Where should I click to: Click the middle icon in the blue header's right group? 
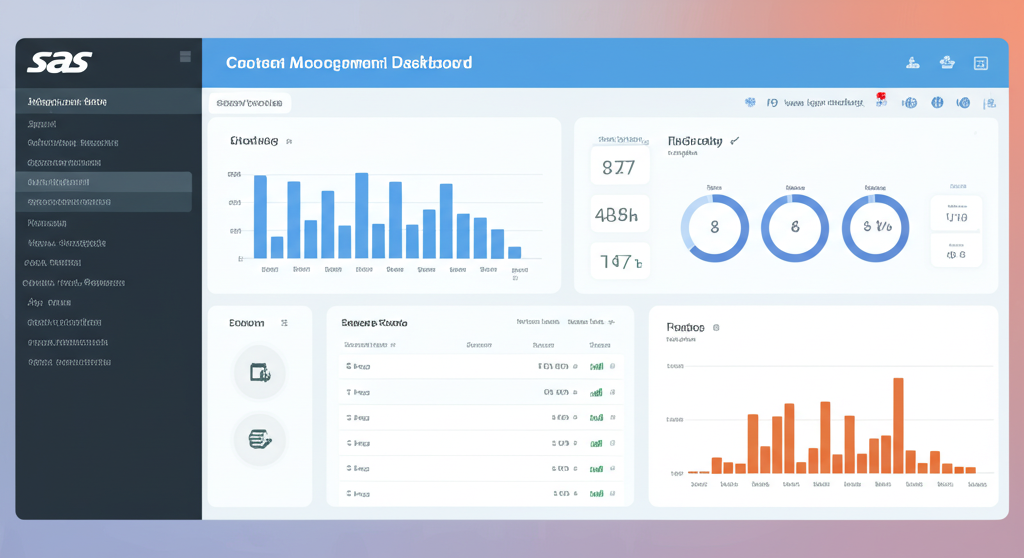point(947,63)
